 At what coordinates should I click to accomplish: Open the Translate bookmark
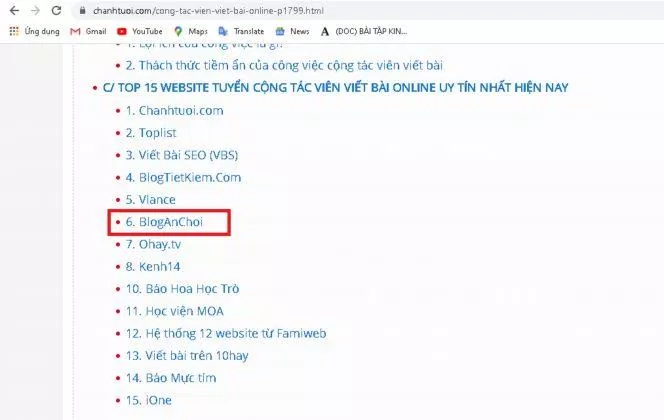pos(241,31)
